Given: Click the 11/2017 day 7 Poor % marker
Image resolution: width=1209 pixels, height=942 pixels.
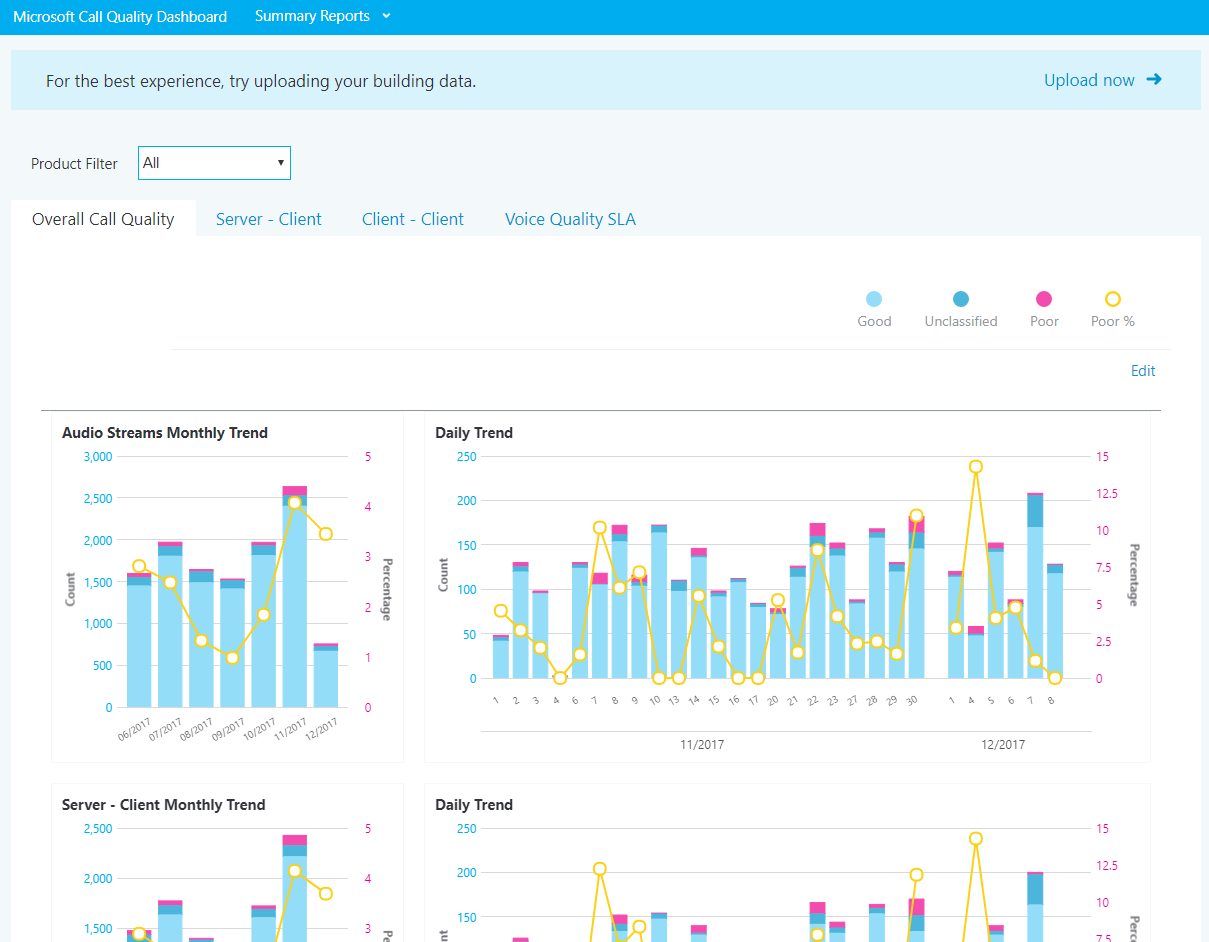Looking at the screenshot, I should 600,527.
